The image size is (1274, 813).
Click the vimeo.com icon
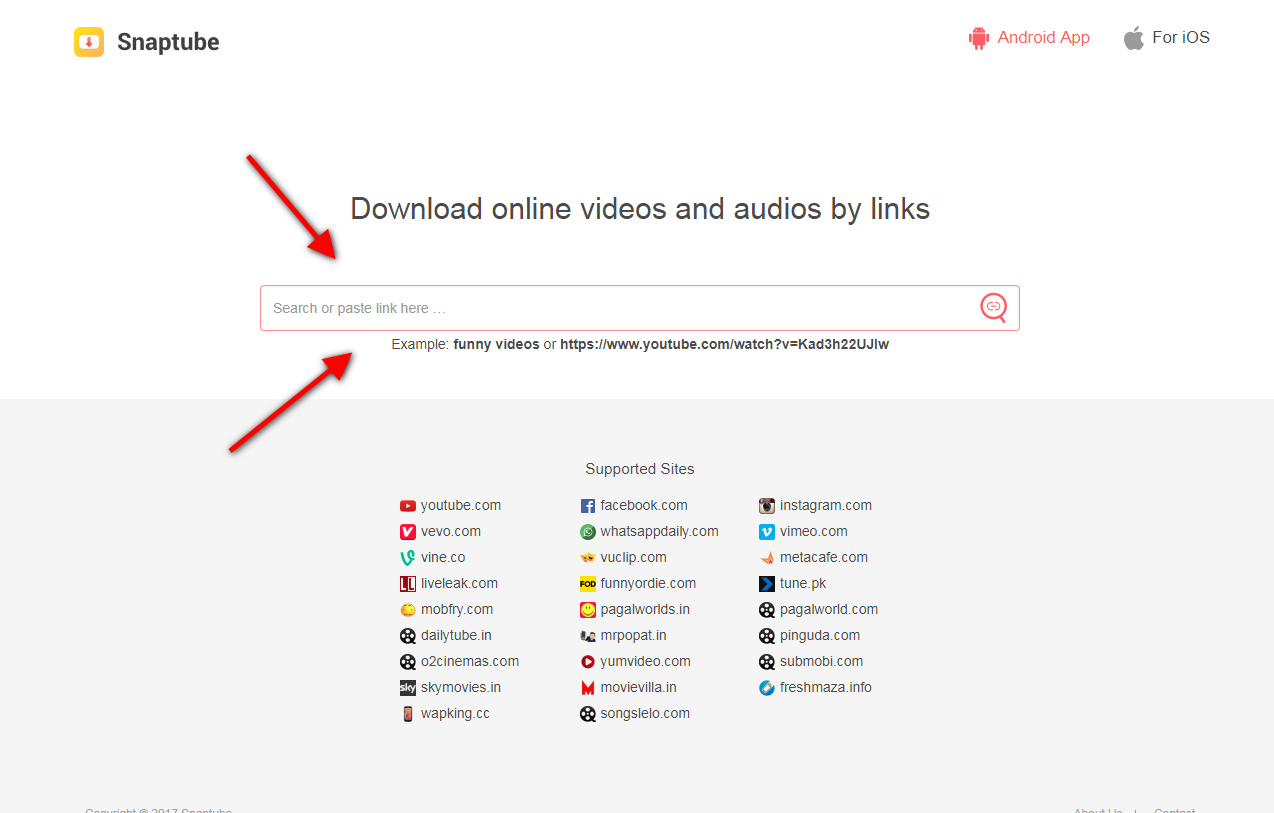[x=767, y=532]
